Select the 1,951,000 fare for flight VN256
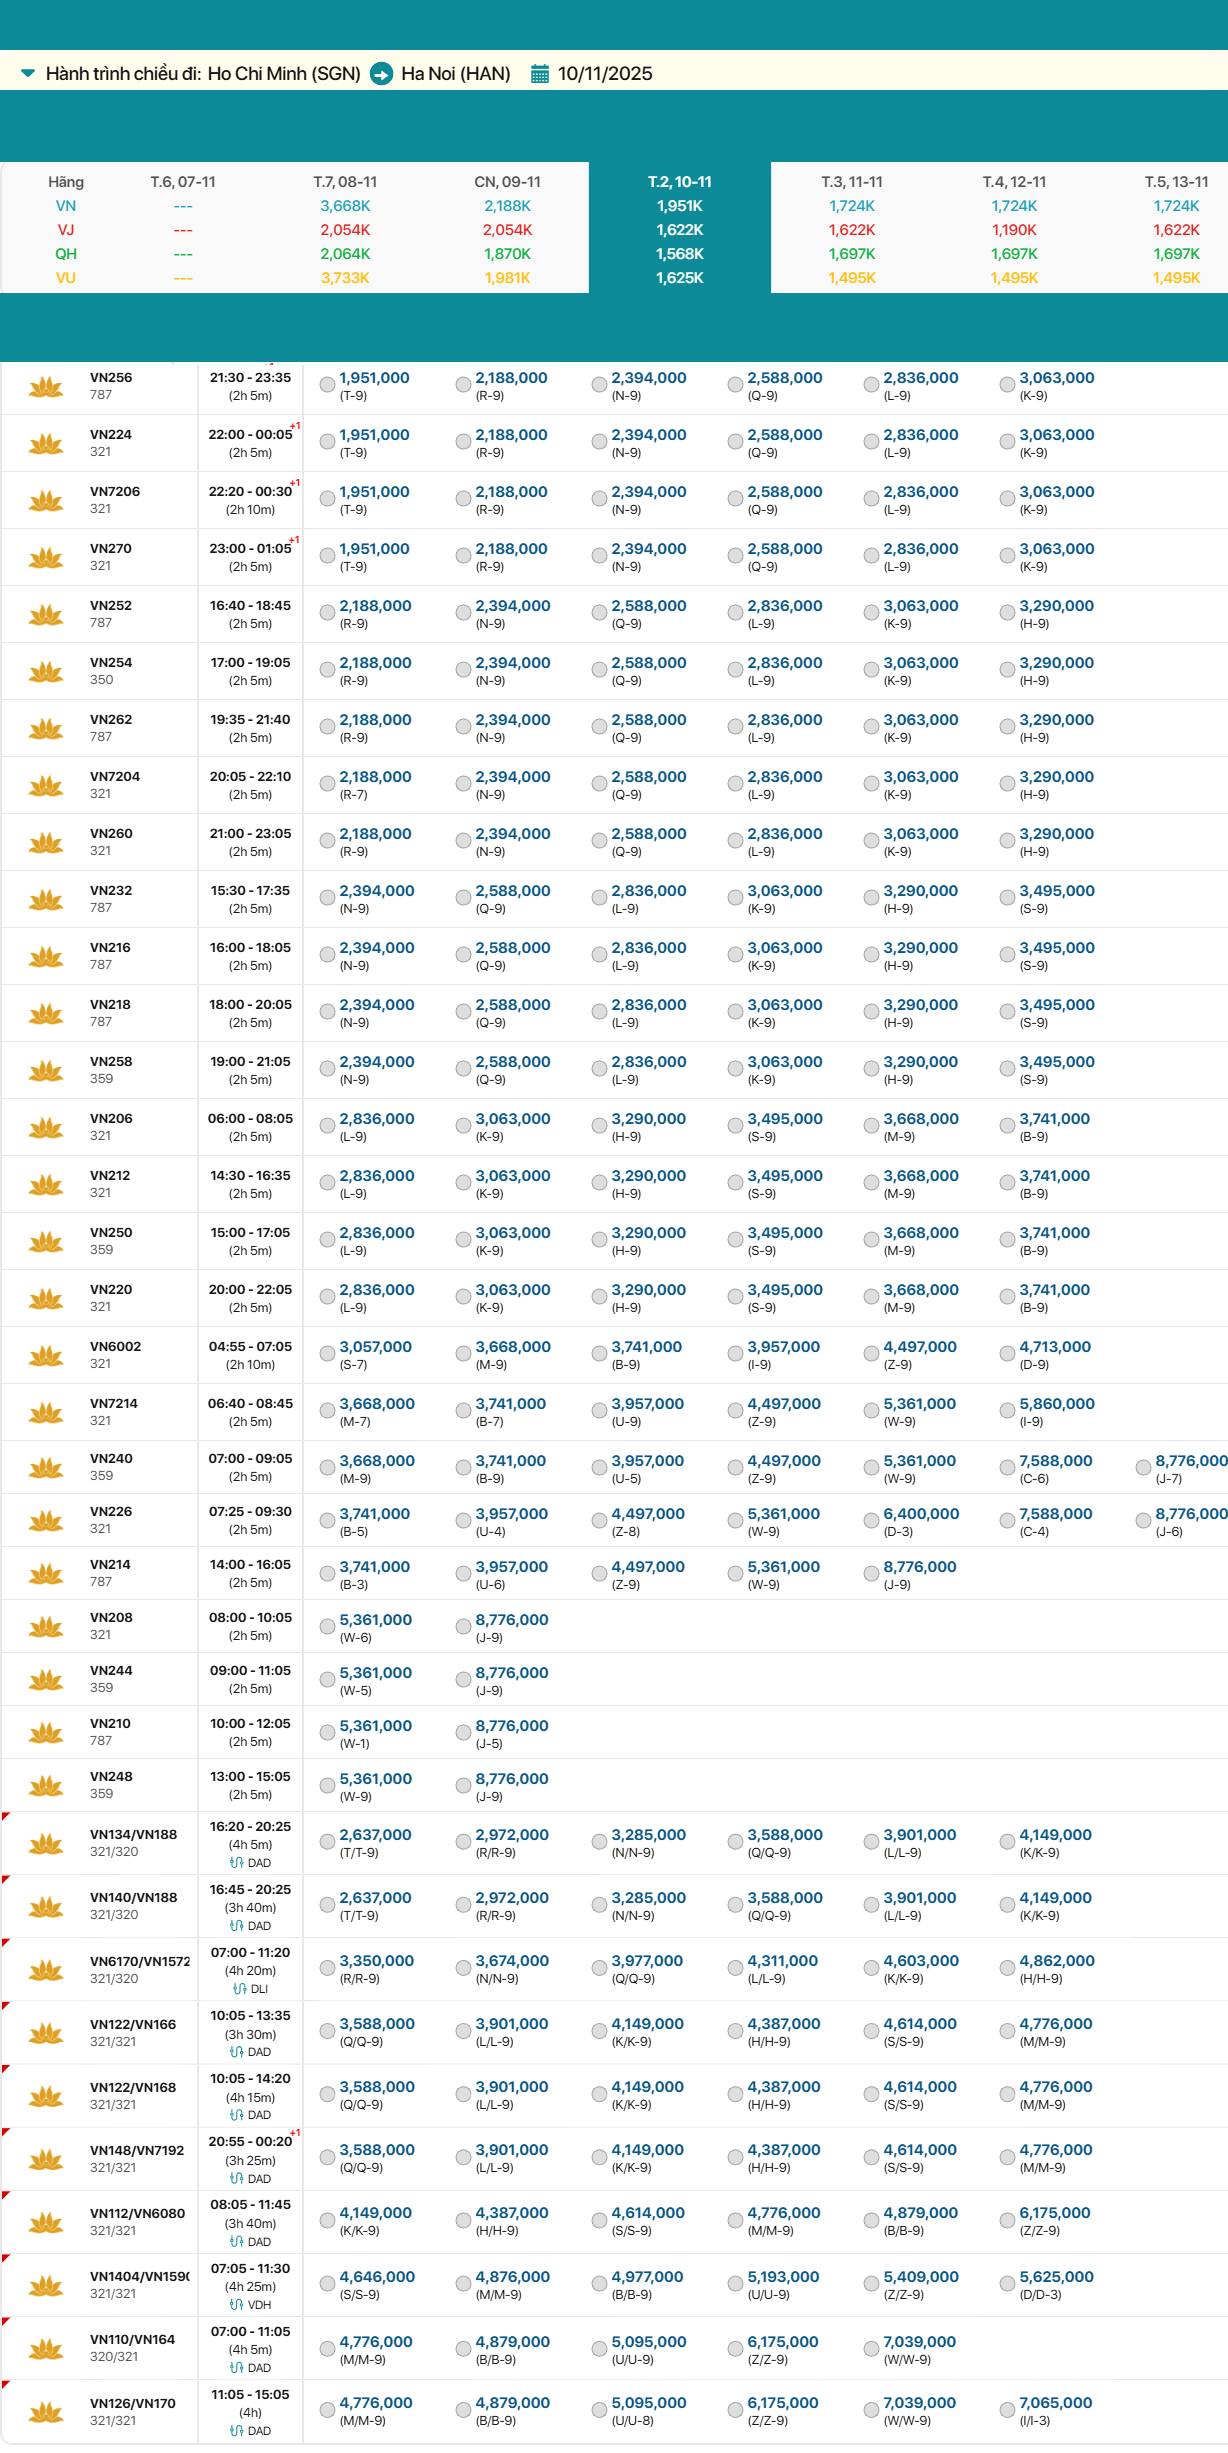 (x=327, y=385)
